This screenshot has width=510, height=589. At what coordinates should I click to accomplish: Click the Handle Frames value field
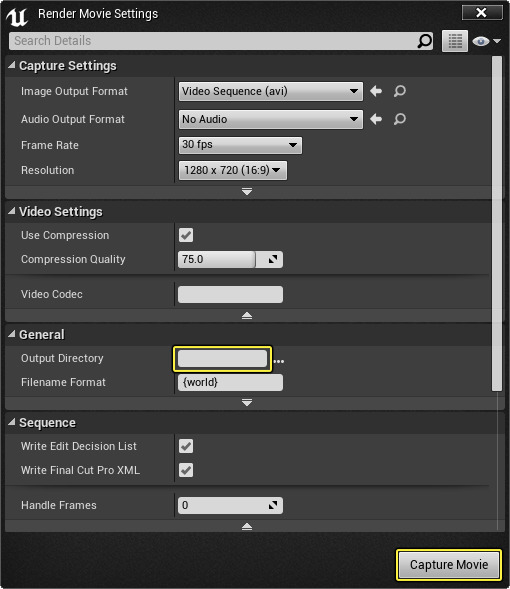[230, 505]
